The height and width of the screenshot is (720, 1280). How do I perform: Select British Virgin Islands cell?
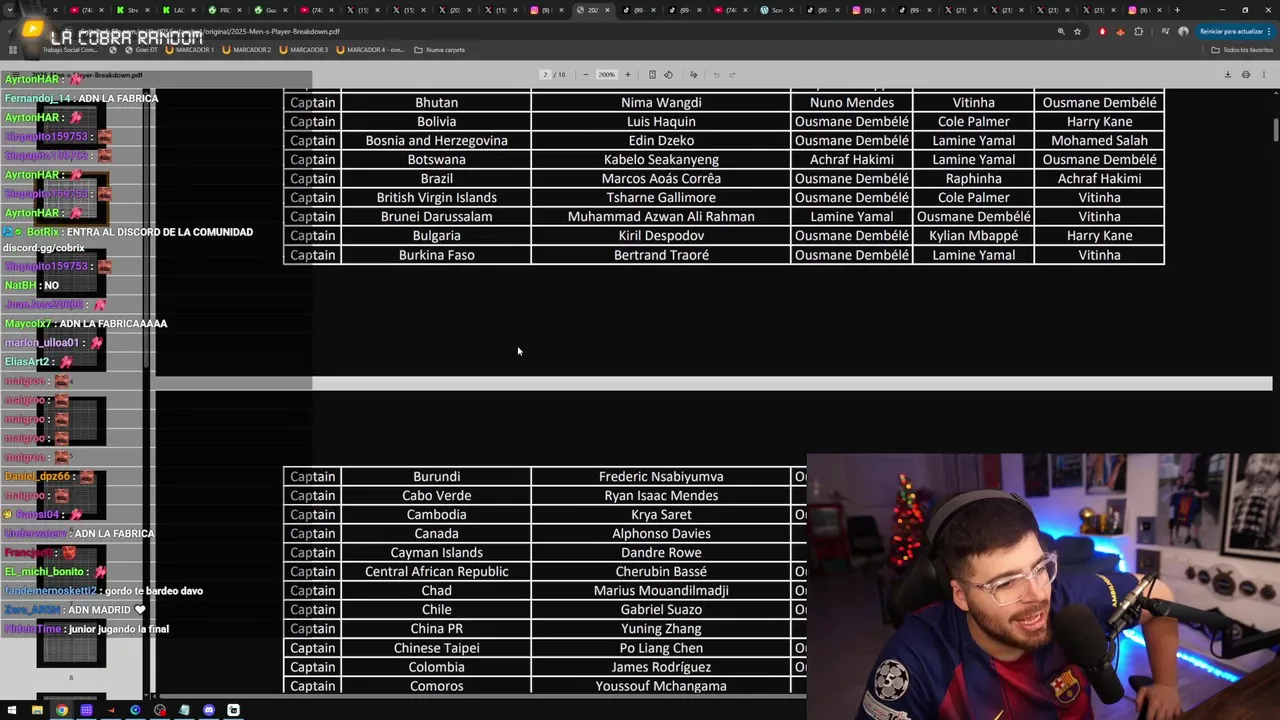point(436,197)
